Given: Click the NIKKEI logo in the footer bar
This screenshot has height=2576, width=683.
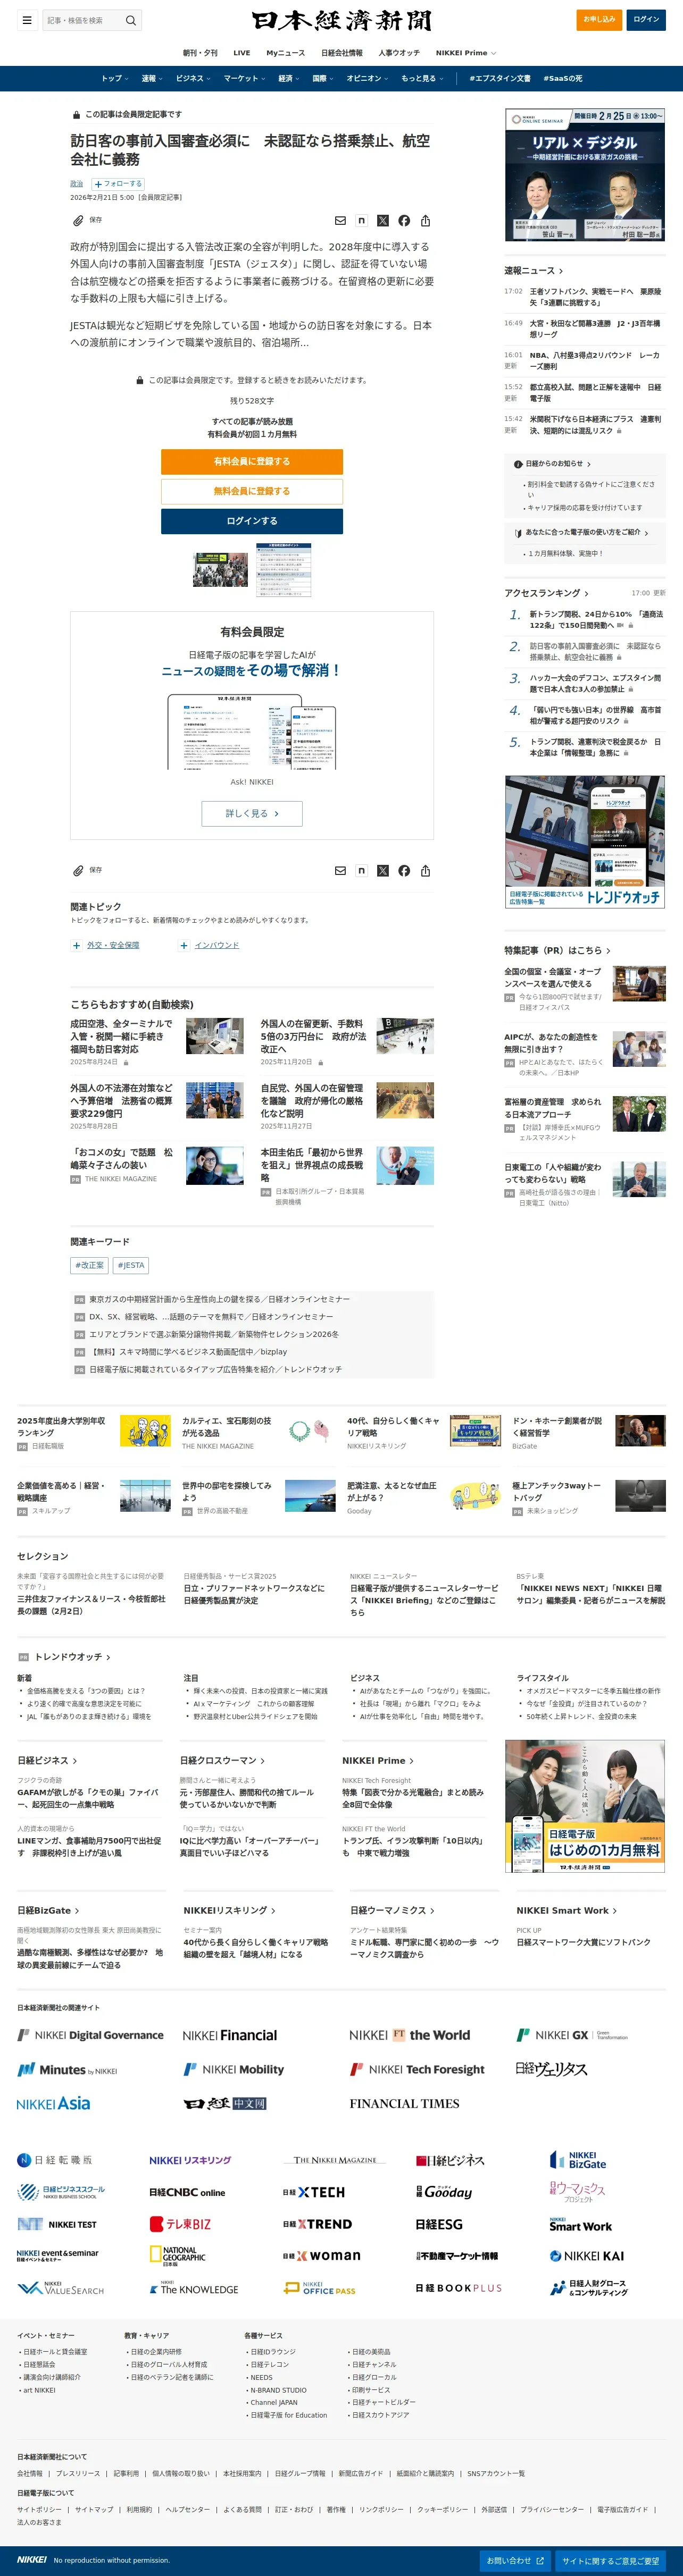Looking at the screenshot, I should [x=32, y=2560].
